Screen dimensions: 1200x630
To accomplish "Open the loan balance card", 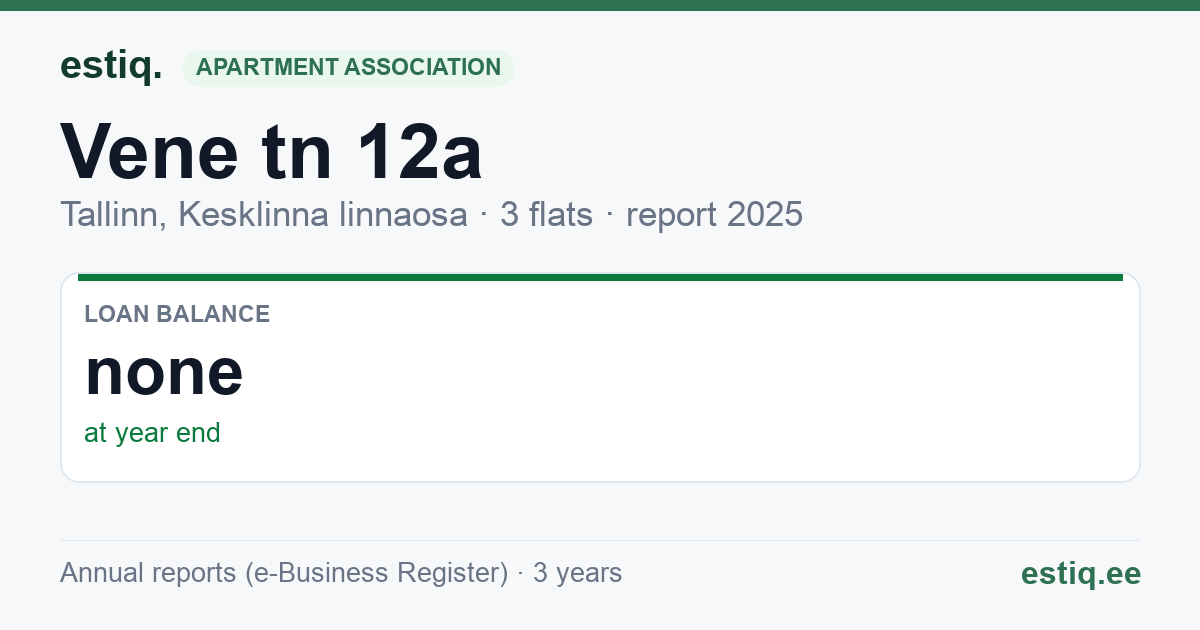I will coord(600,378).
